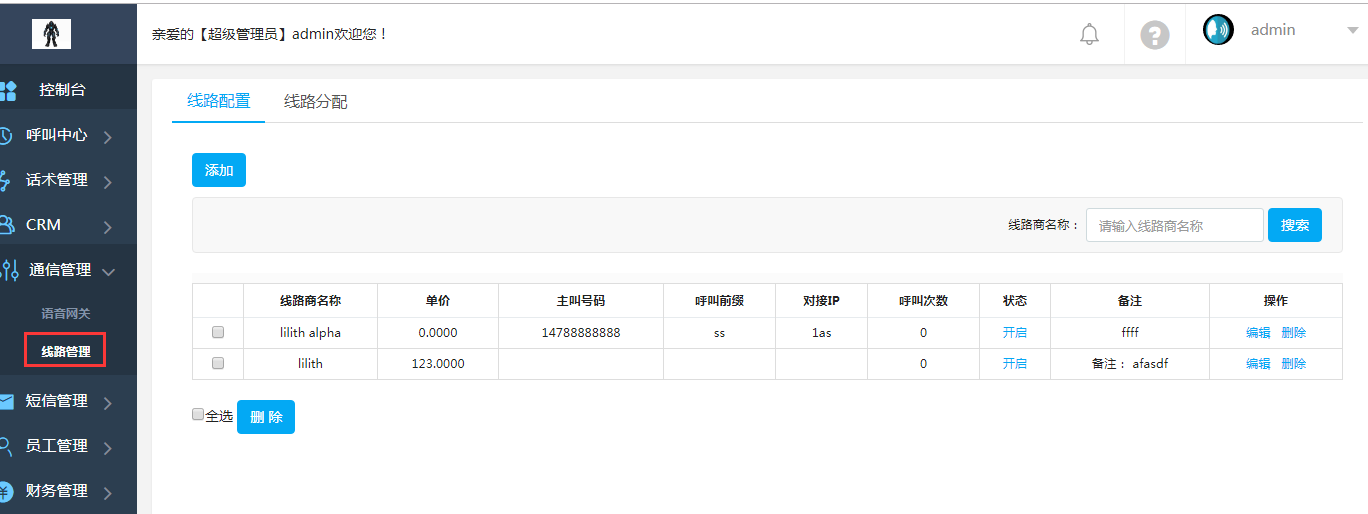Toggle the 全选 select-all checkbox
Viewport: 1368px width, 514px height.
[198, 415]
